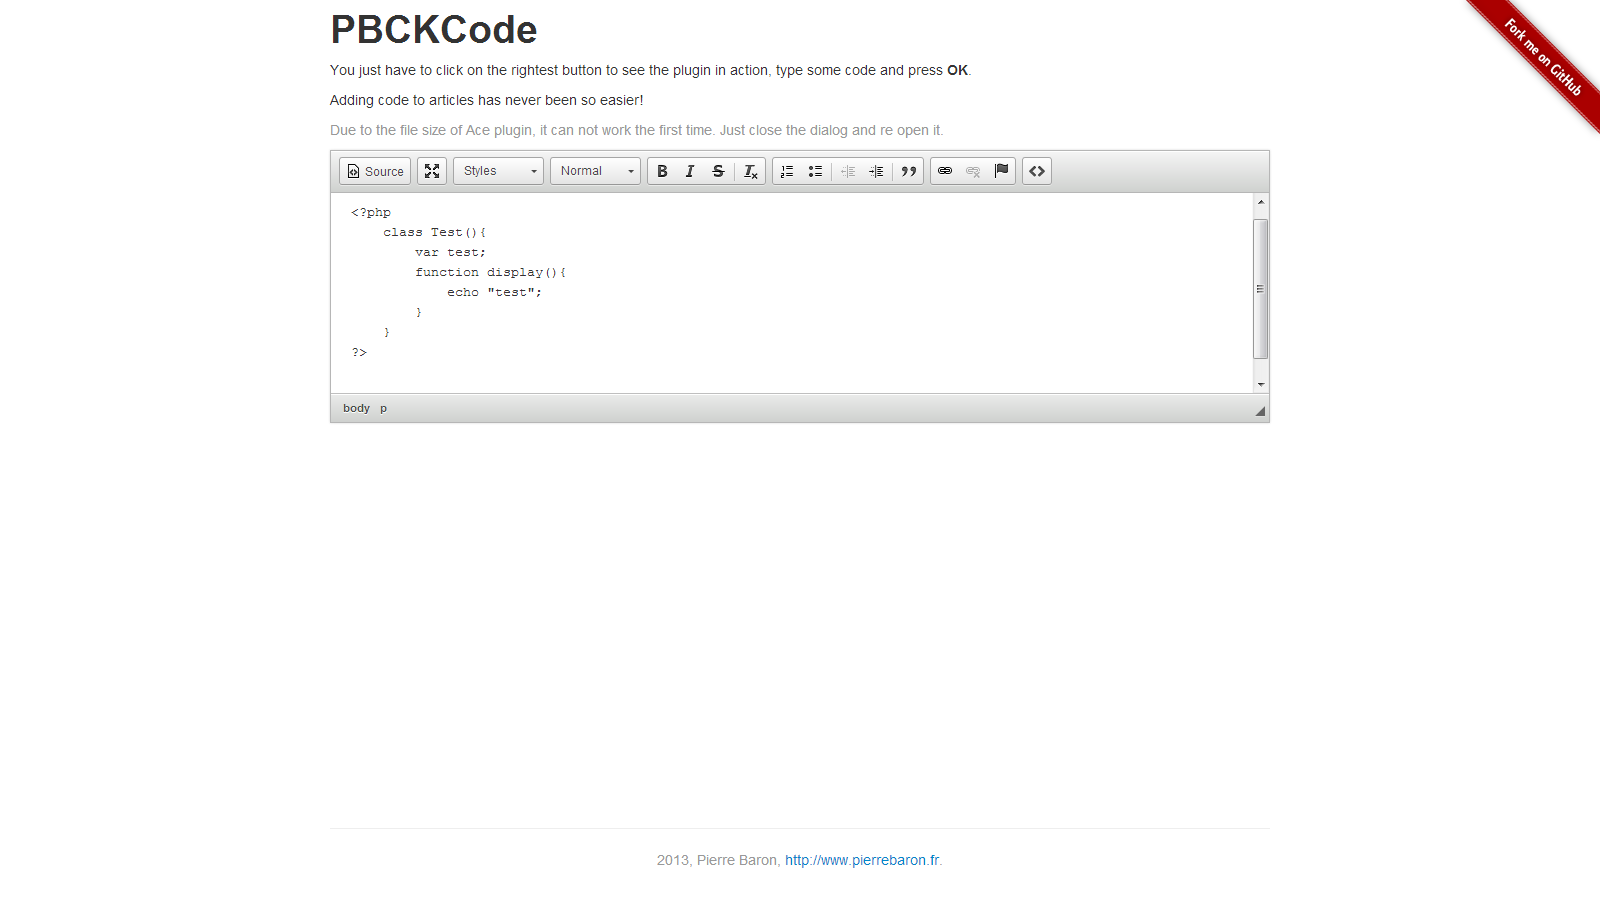Image resolution: width=1600 pixels, height=900 pixels.
Task: Select the p element in path bar
Action: pos(383,408)
